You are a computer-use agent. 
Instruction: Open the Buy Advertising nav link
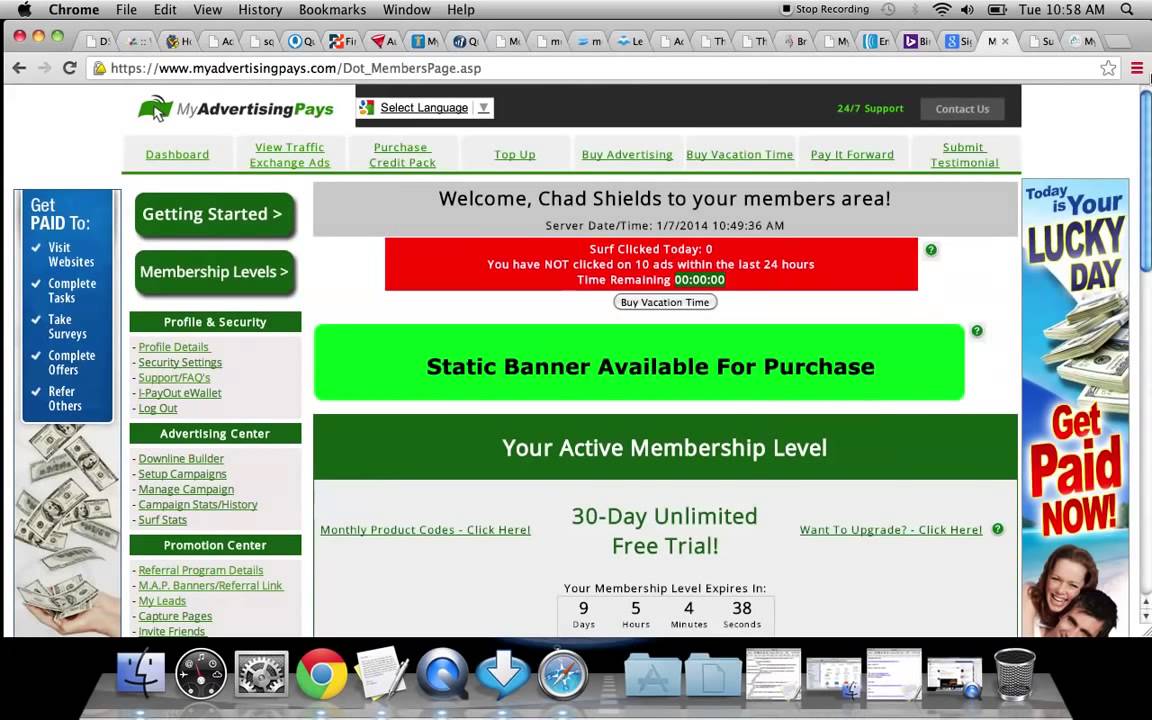(627, 154)
